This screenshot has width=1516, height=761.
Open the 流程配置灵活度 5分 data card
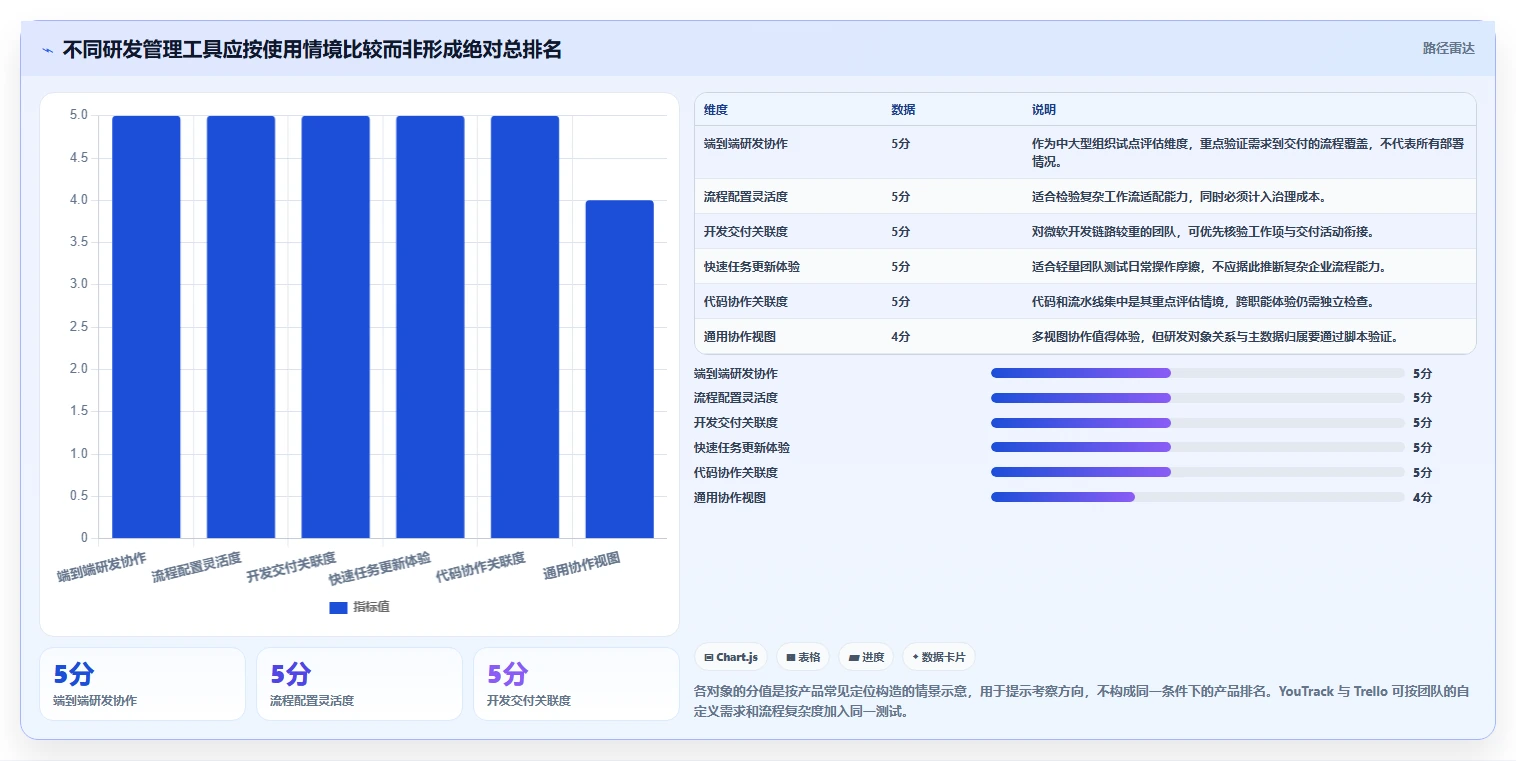(359, 684)
